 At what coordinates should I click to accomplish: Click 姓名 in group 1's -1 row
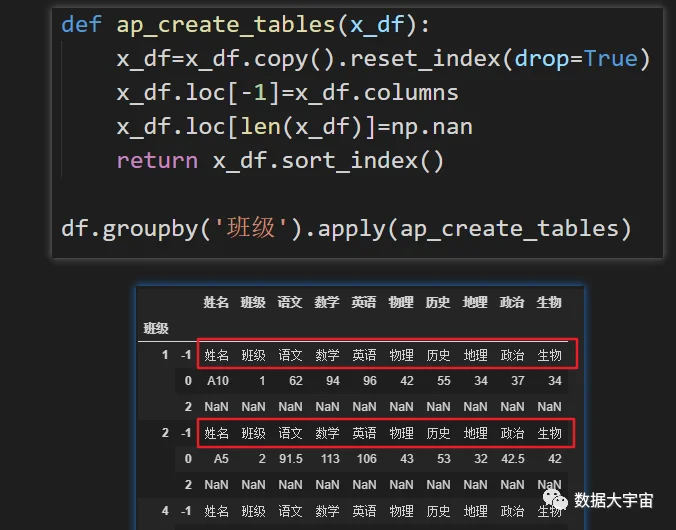pos(216,355)
